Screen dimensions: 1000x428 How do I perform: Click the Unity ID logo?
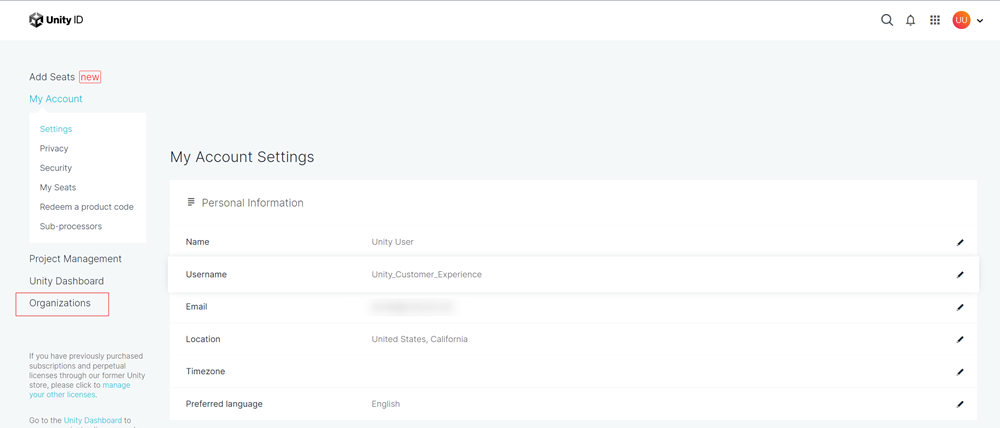click(56, 20)
